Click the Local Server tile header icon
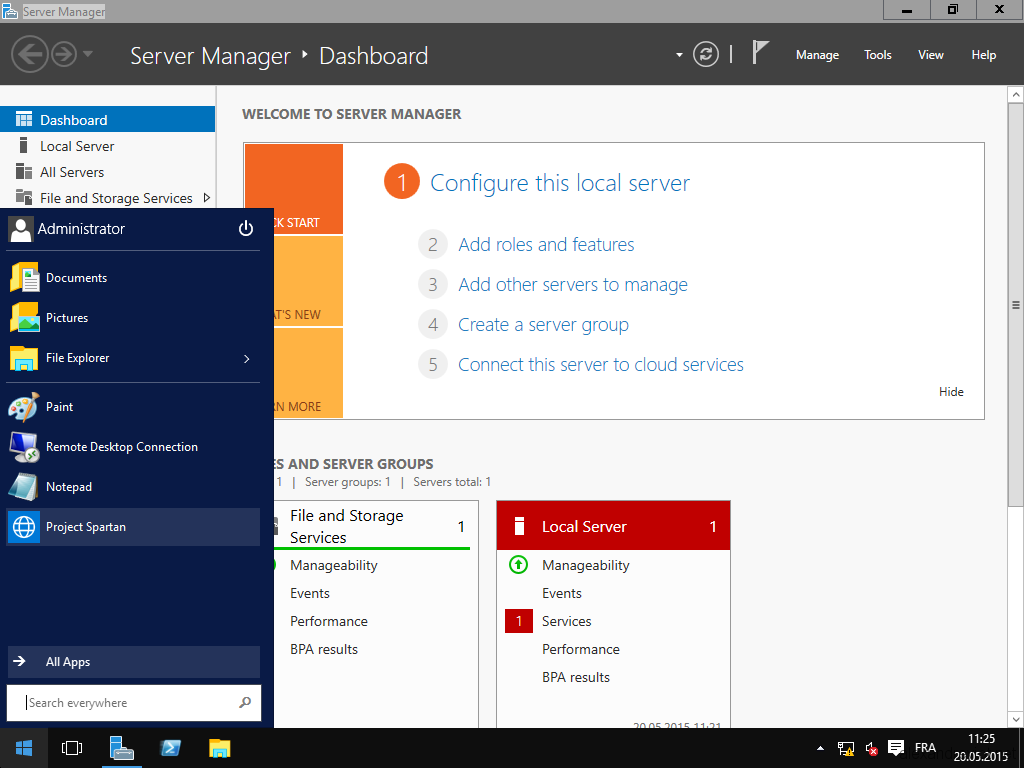This screenshot has height=768, width=1024. click(519, 526)
